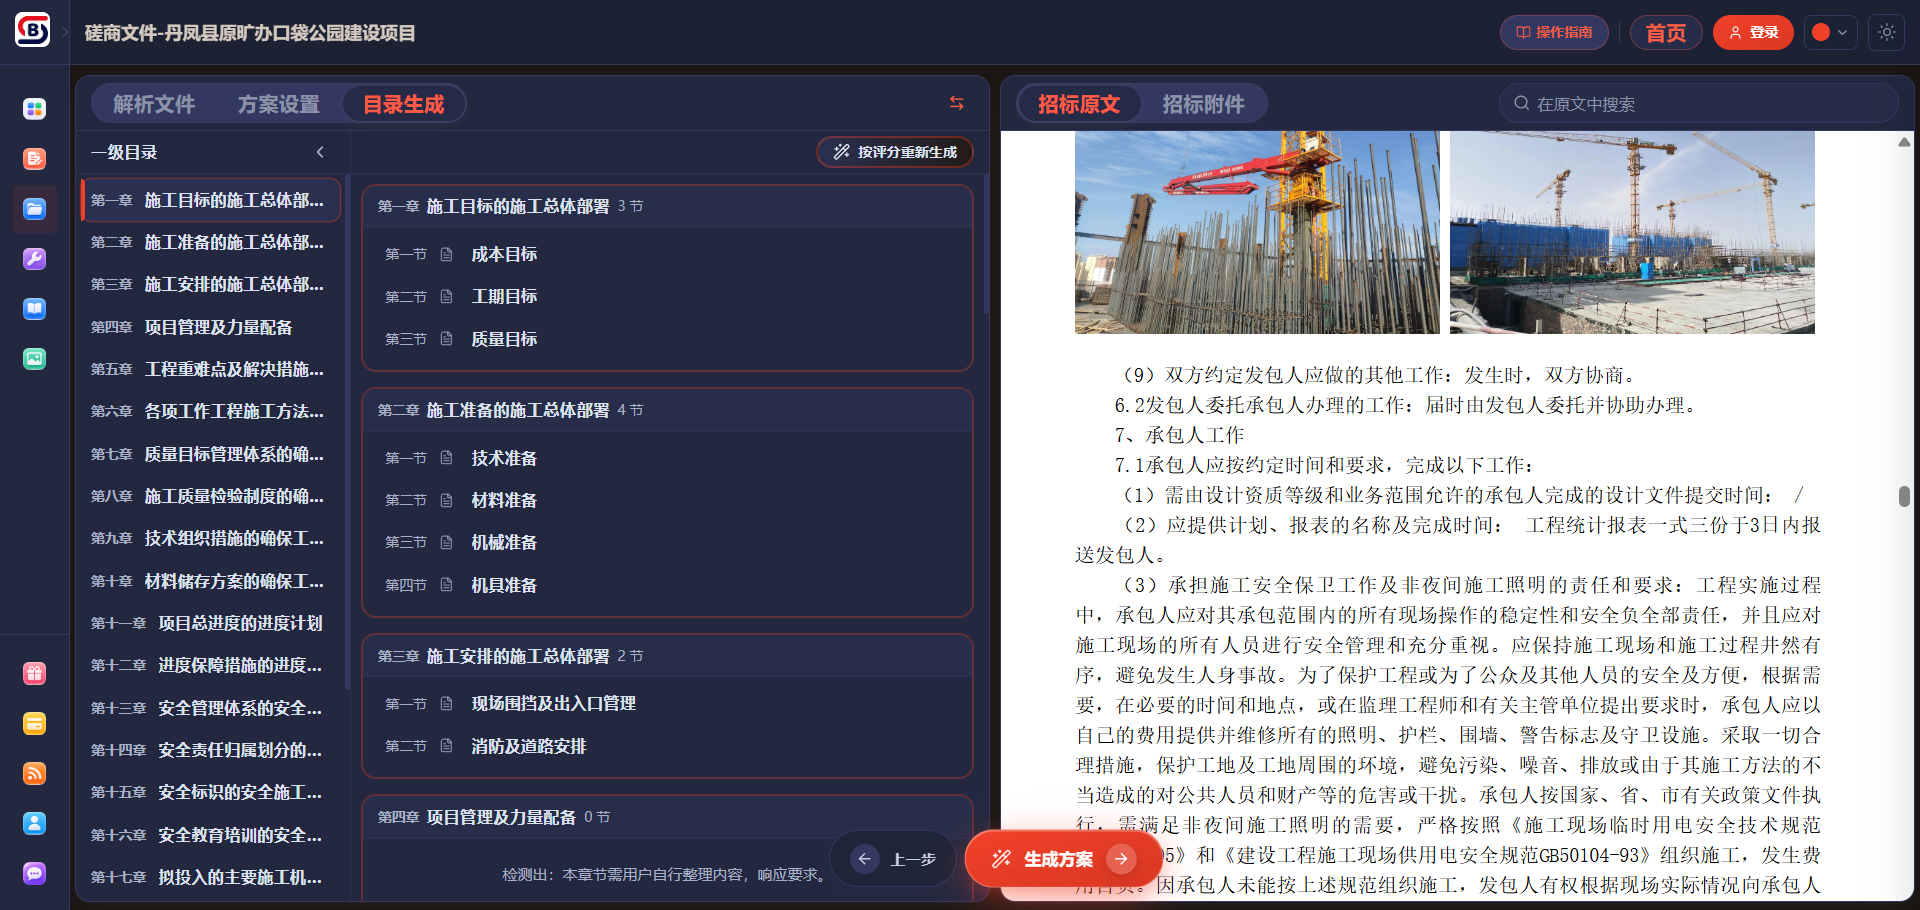The width and height of the screenshot is (1920, 910).
Task: Select 第十章 材料储存方案
Action: click(x=211, y=581)
